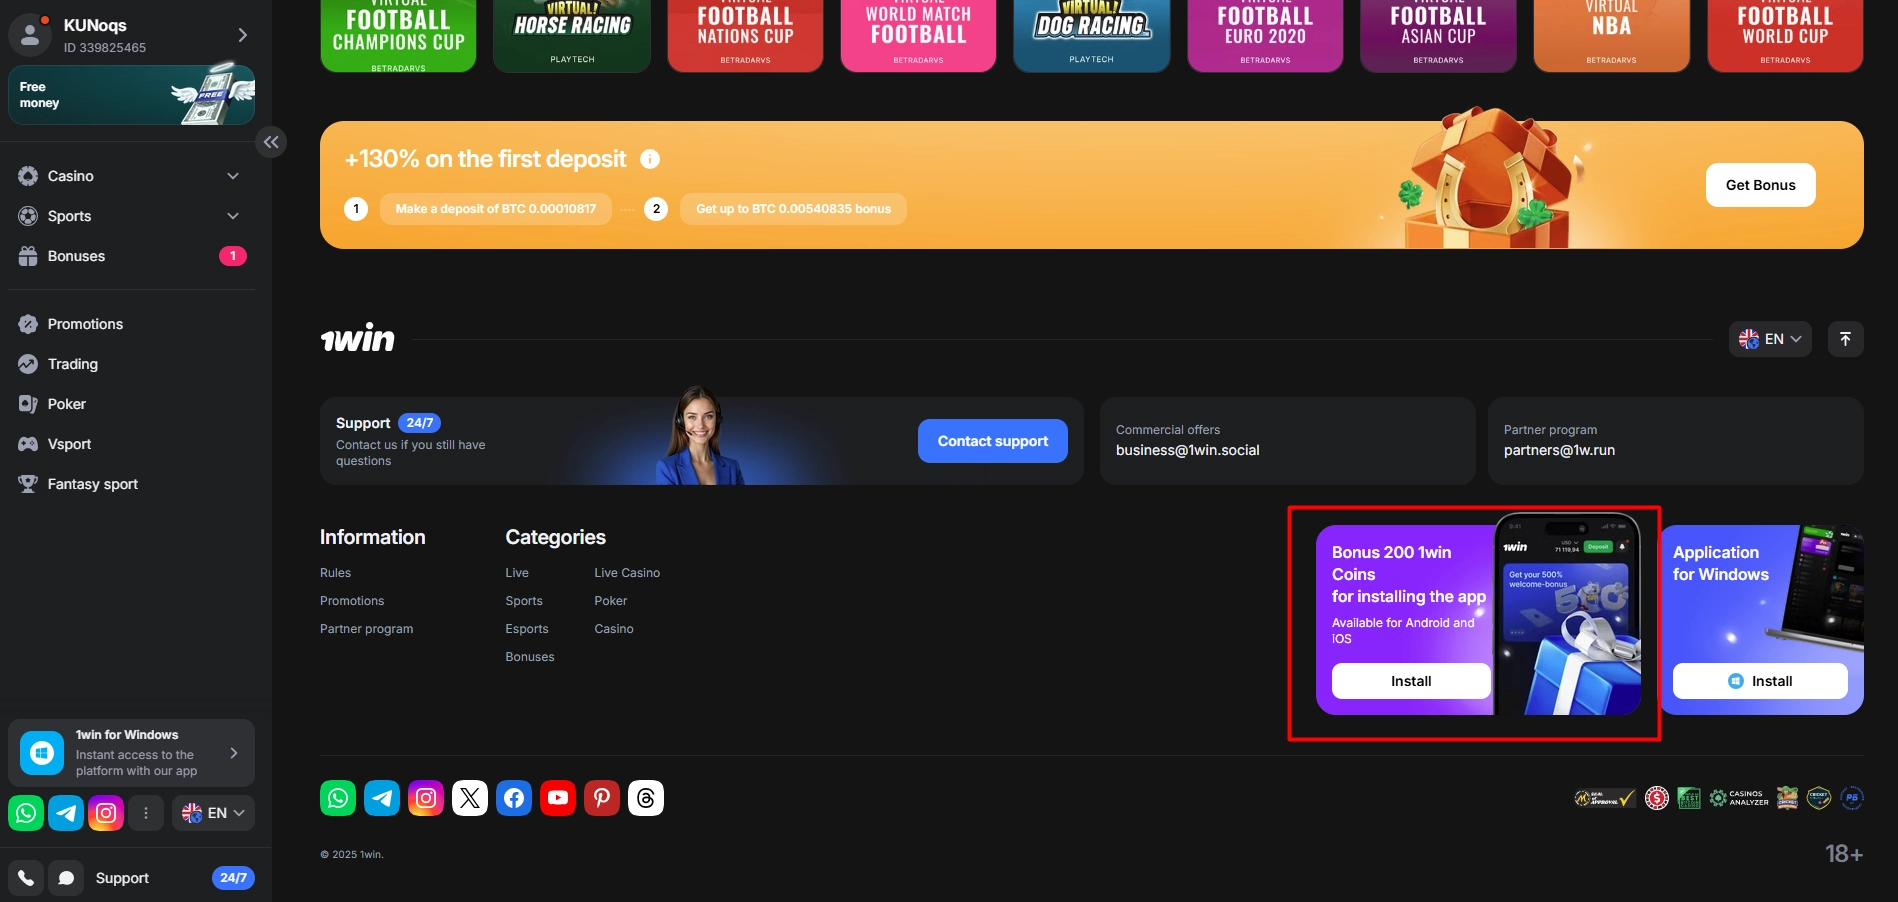
Task: Open Sports link under Categories
Action: pyautogui.click(x=524, y=601)
